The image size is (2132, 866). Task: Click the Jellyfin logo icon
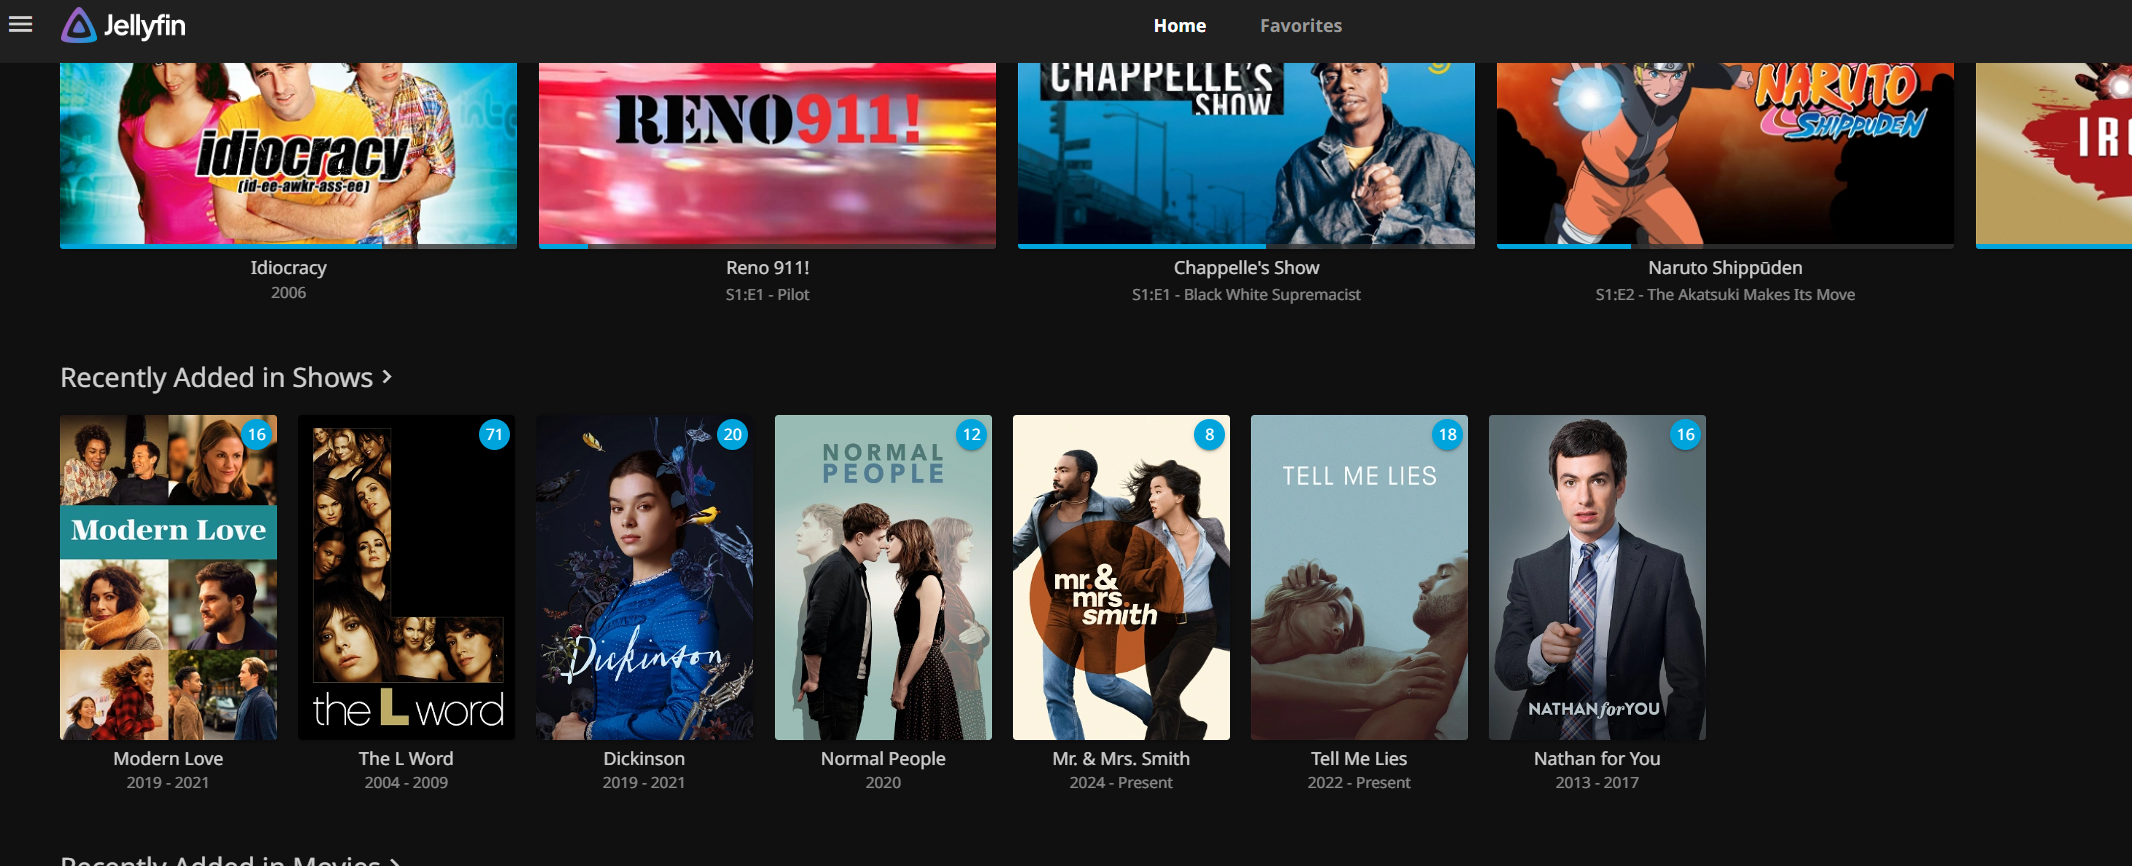pos(79,25)
